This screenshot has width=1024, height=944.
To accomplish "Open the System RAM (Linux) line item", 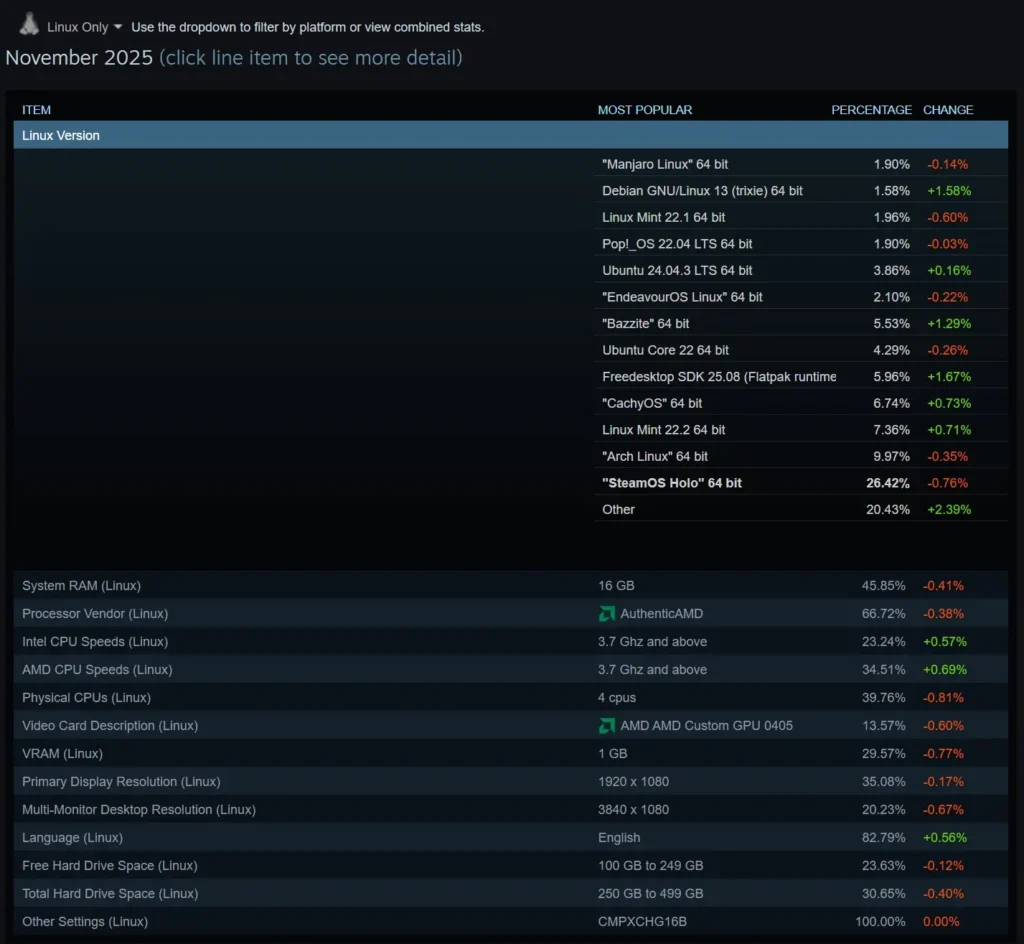I will point(81,585).
